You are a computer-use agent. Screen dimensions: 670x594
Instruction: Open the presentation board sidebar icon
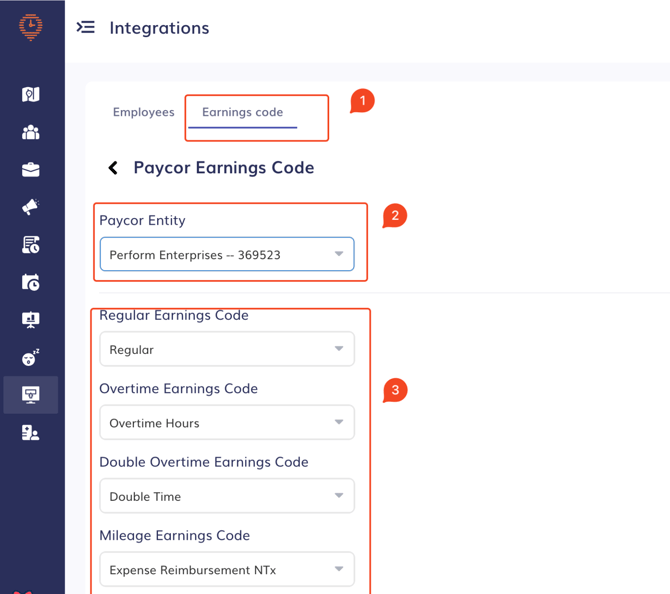pyautogui.click(x=31, y=320)
